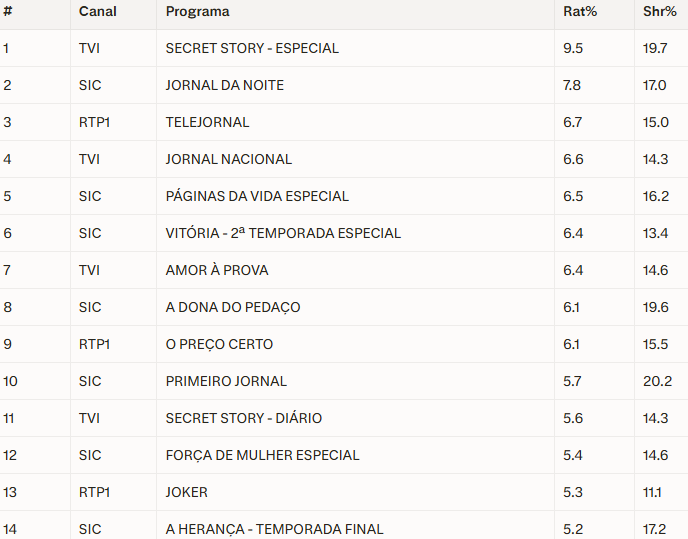Image resolution: width=688 pixels, height=539 pixels.
Task: Click the AMOR À PROVA program
Action: tap(217, 270)
